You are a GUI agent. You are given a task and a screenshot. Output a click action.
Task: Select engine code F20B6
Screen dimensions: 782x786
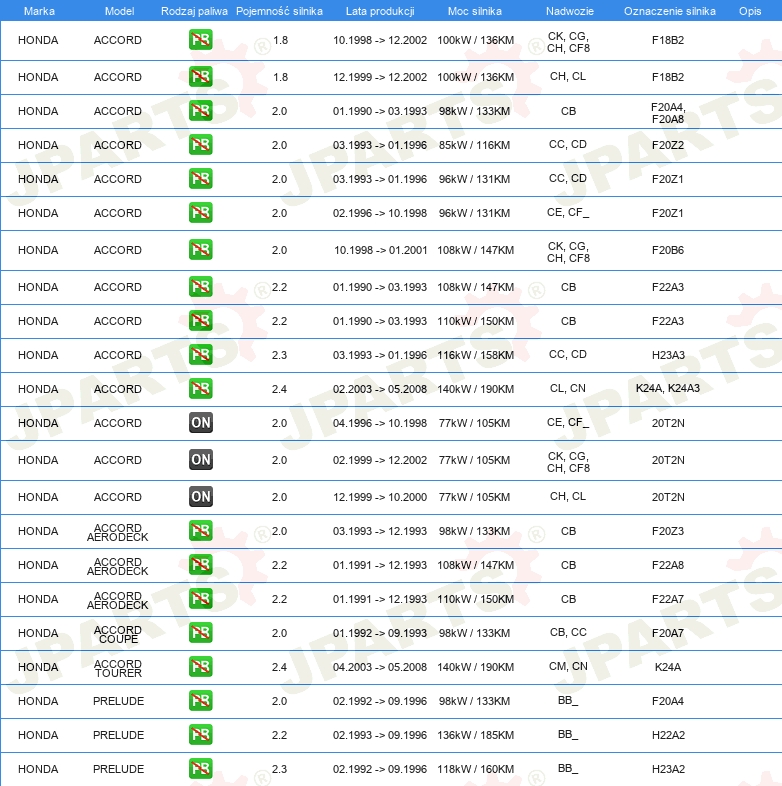coord(668,250)
